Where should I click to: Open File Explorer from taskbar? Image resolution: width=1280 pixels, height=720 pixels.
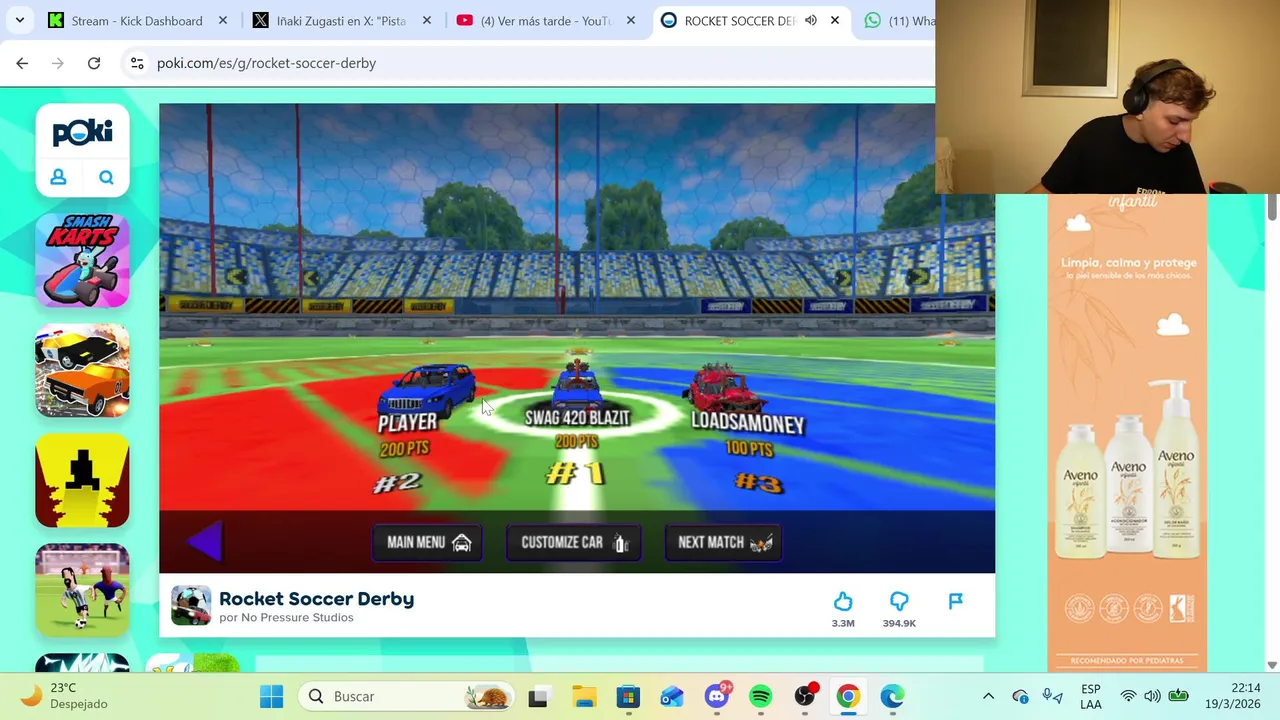(x=584, y=696)
